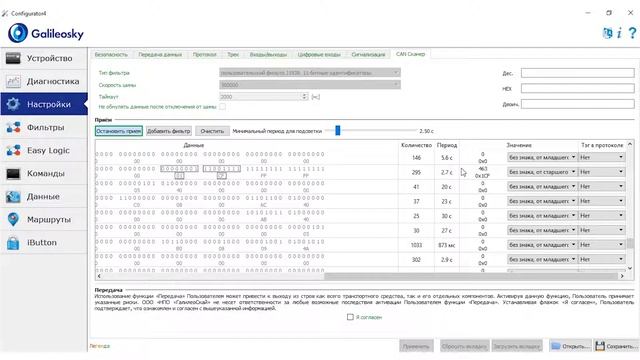
Task: Click the Сохранить button with floppy icon
Action: [616, 346]
